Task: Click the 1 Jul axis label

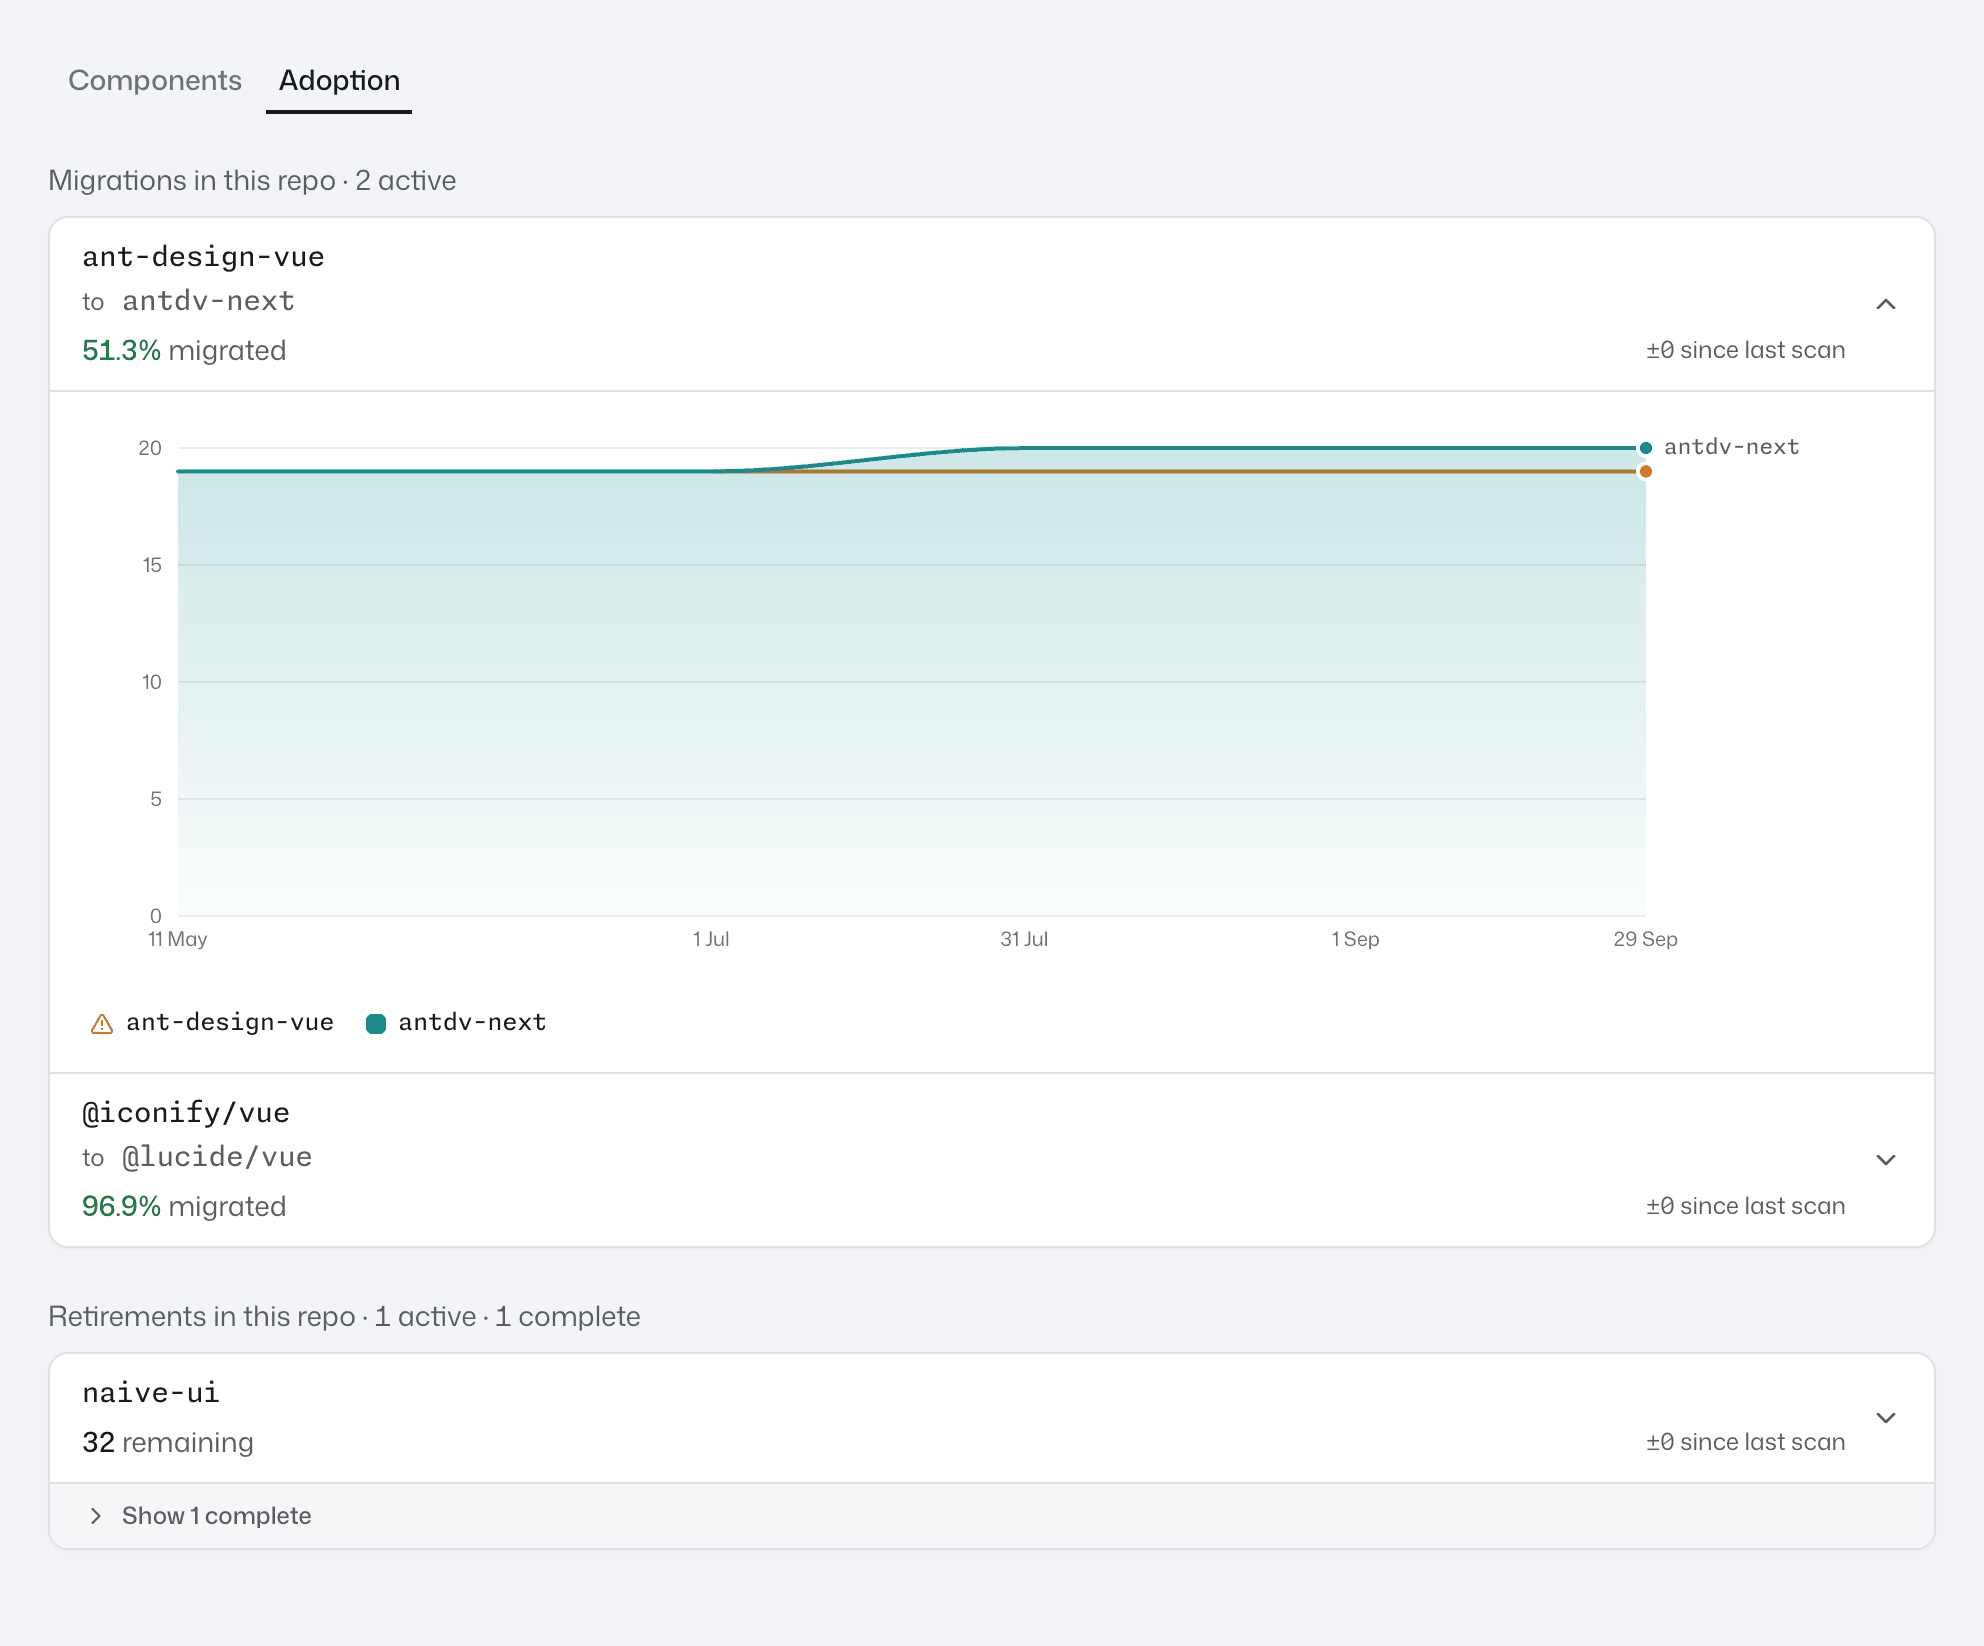Action: 711,939
